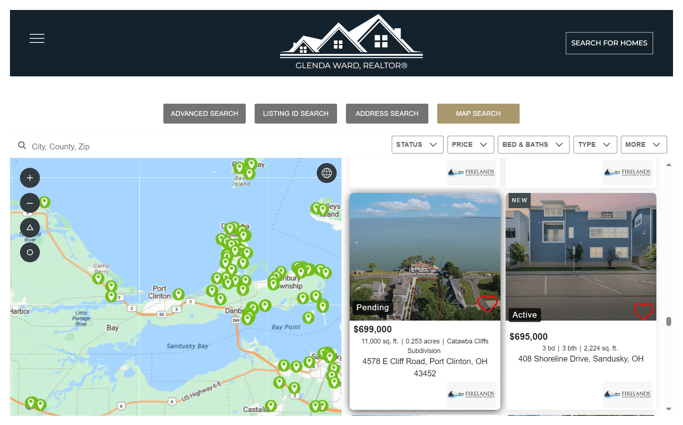This screenshot has height=425, width=683.
Task: Zoom in on the map
Action: pos(30,178)
